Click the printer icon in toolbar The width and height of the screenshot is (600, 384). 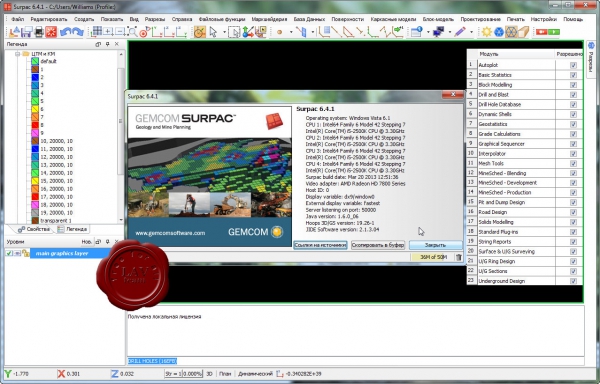point(39,32)
